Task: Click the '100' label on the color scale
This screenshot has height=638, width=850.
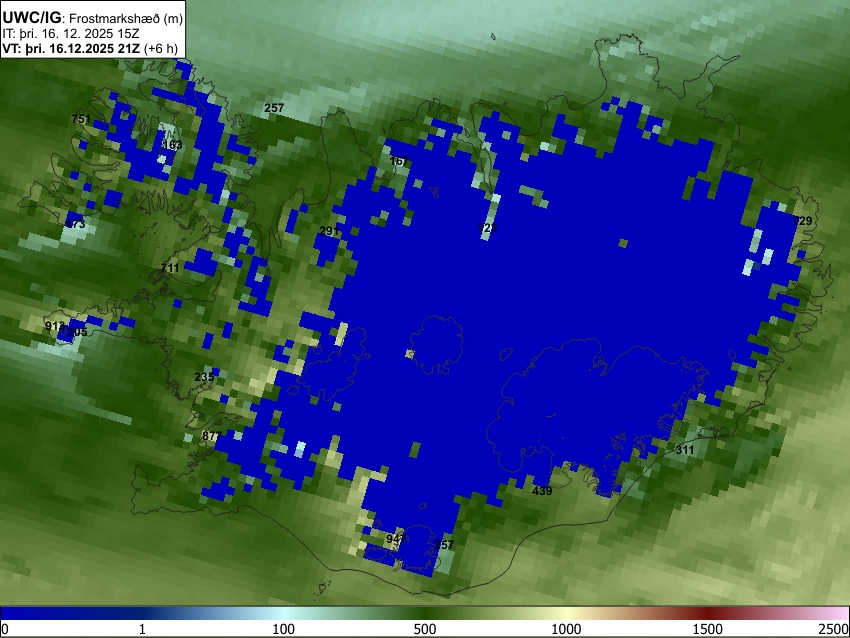Action: point(284,629)
